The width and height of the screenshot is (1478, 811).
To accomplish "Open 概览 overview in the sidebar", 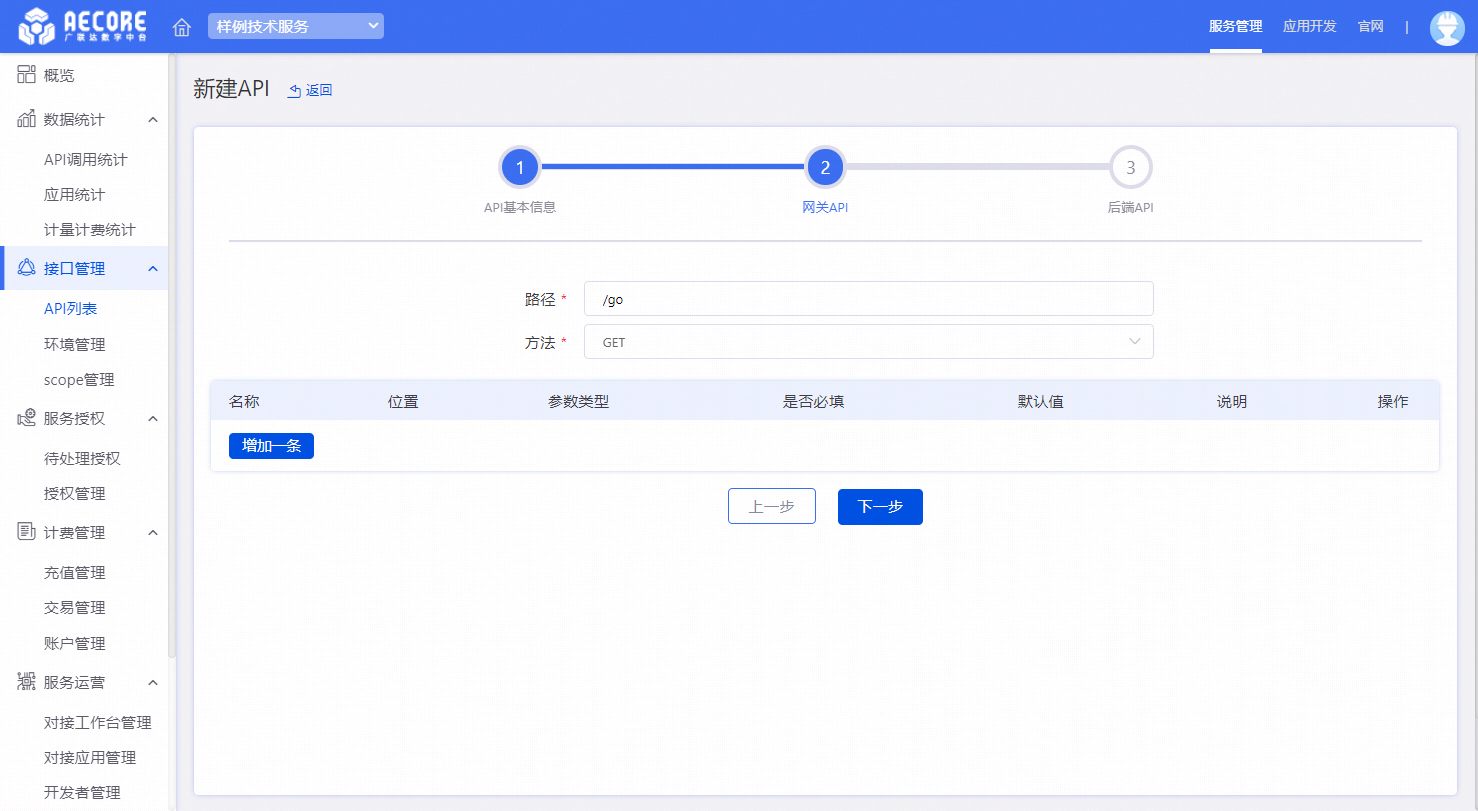I will 59,75.
